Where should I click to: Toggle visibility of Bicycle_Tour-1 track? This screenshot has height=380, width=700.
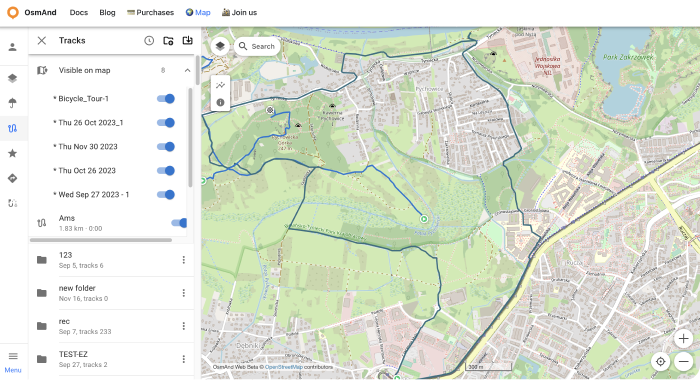coord(166,99)
